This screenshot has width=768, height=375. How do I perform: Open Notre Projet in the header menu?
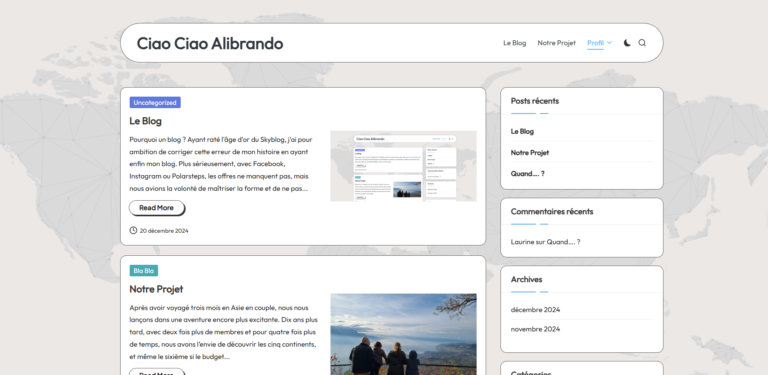556,43
